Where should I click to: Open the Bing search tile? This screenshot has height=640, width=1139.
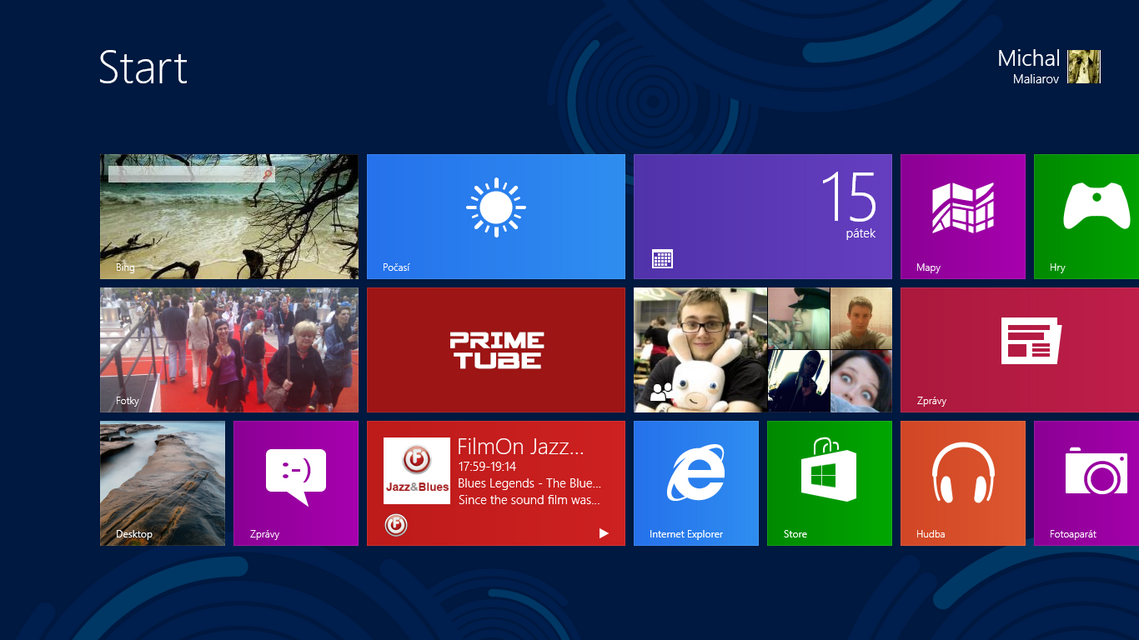(x=228, y=216)
